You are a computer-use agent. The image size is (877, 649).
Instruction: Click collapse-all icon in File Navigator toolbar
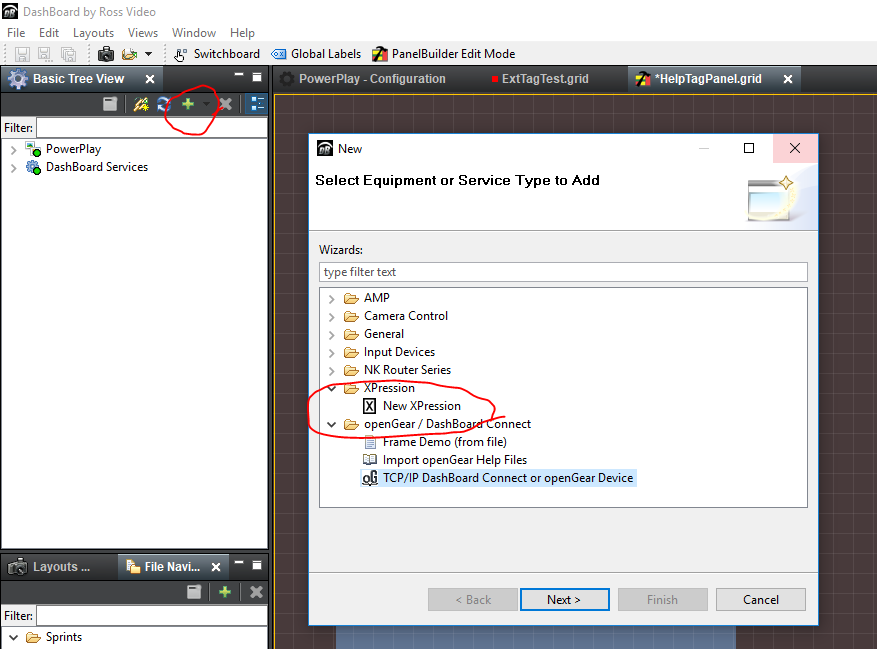[x=194, y=592]
